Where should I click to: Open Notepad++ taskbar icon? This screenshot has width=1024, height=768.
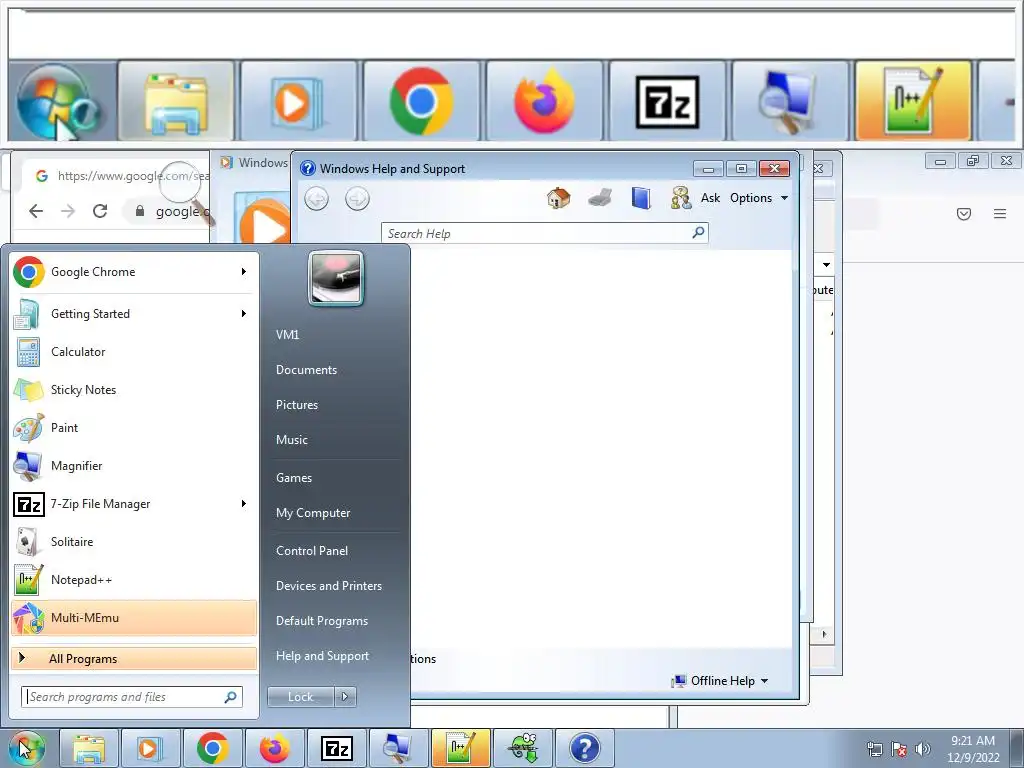460,748
